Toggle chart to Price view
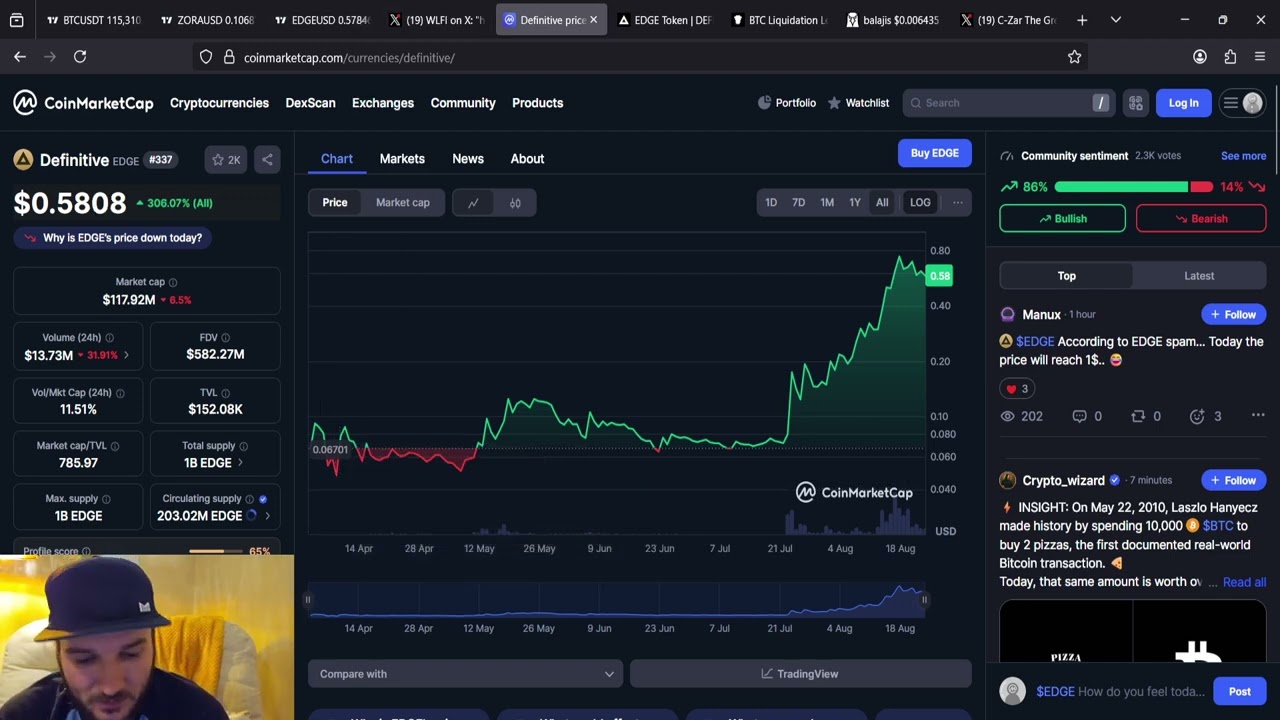Screen dimensions: 1280x720 (x=335, y=203)
